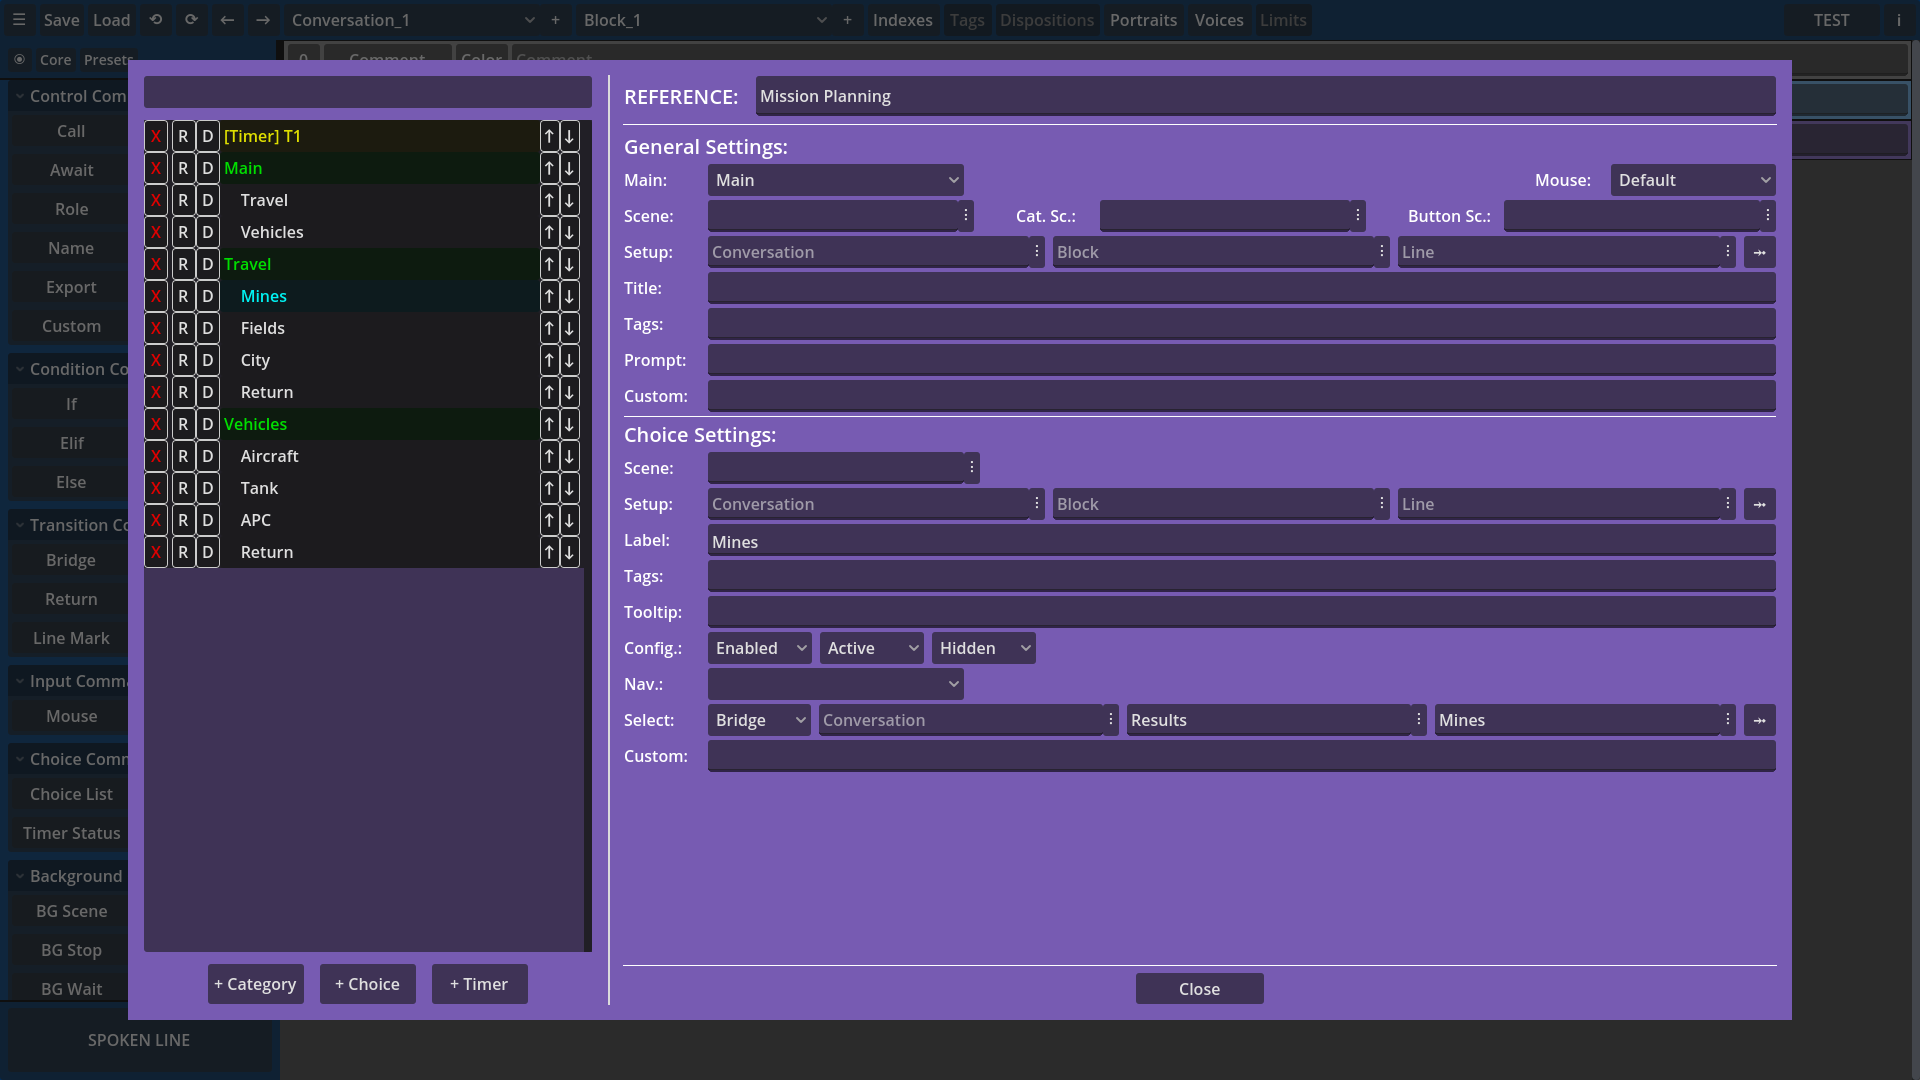Screen dimensions: 1920x1080
Task: Open the Mouse Default dropdown
Action: click(x=1692, y=180)
